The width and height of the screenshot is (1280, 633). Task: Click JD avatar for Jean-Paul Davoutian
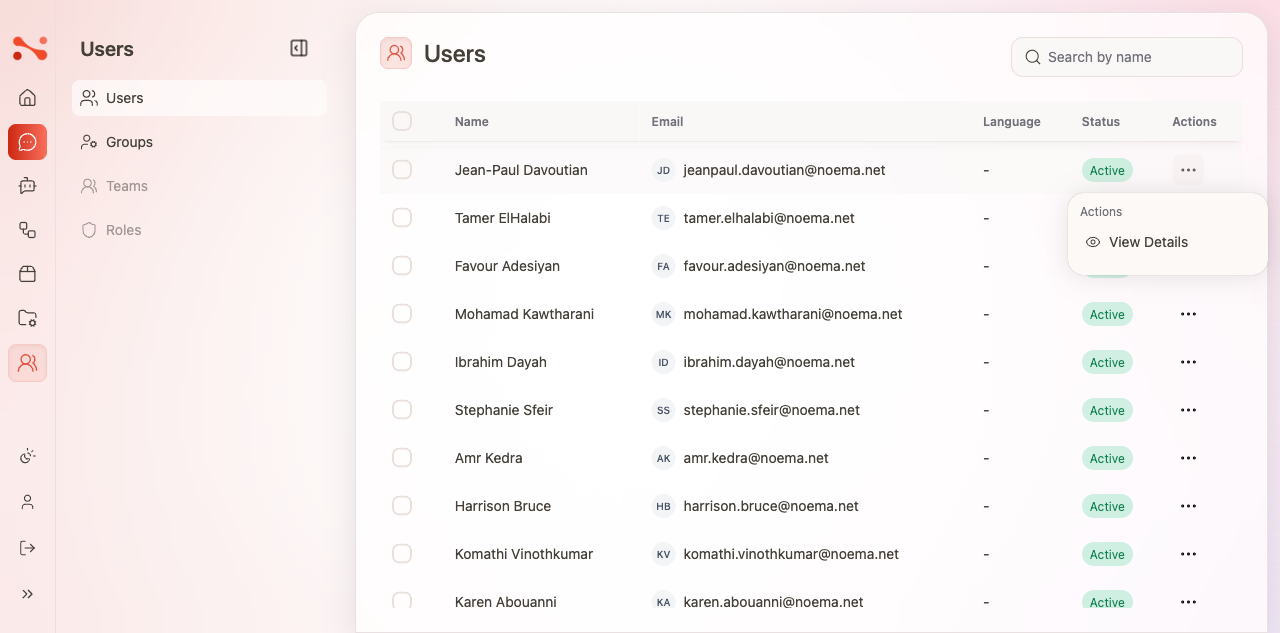coord(663,170)
